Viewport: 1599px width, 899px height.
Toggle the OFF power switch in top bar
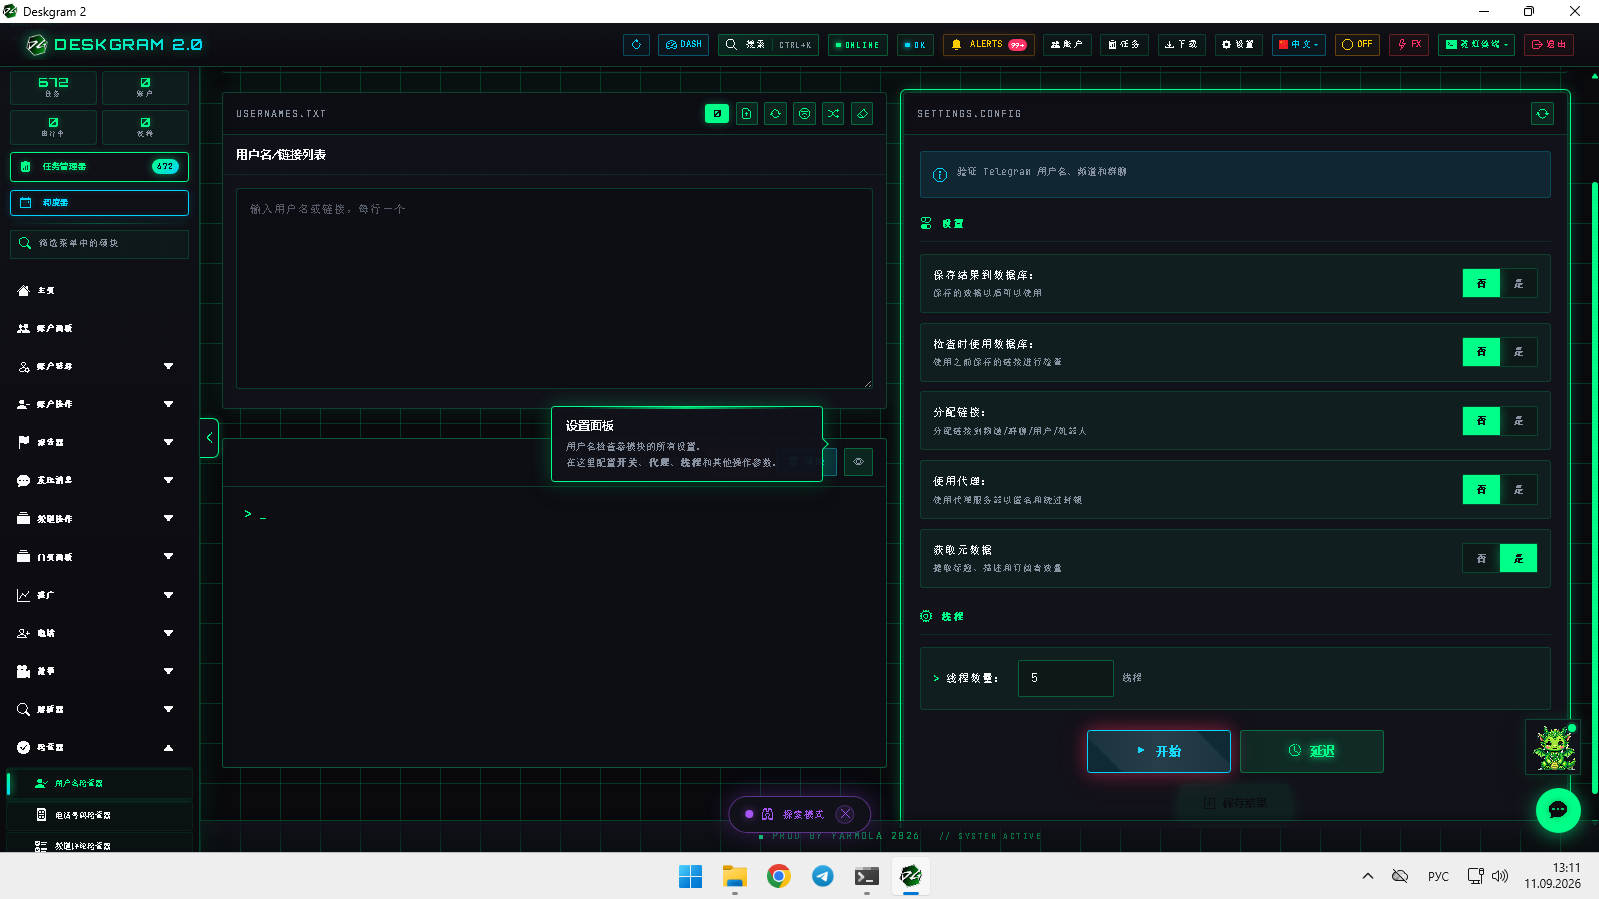[1357, 45]
